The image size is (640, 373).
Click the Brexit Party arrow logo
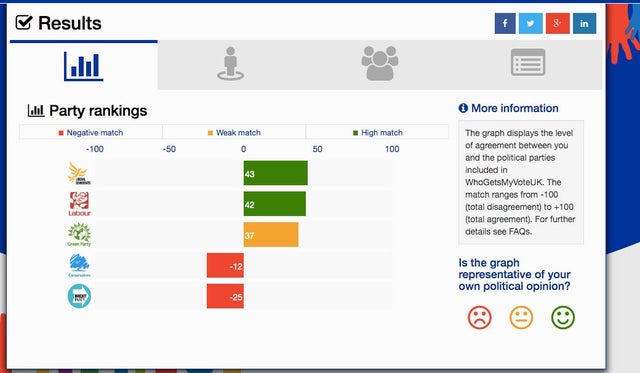coord(79,296)
